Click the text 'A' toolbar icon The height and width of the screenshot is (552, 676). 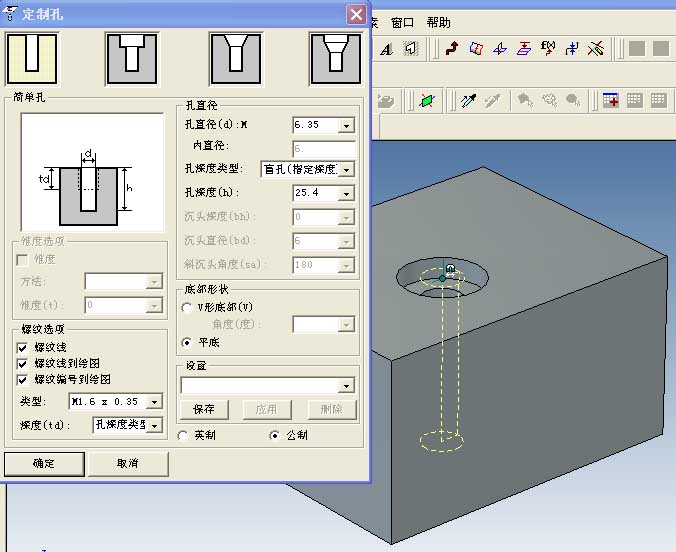coord(386,49)
